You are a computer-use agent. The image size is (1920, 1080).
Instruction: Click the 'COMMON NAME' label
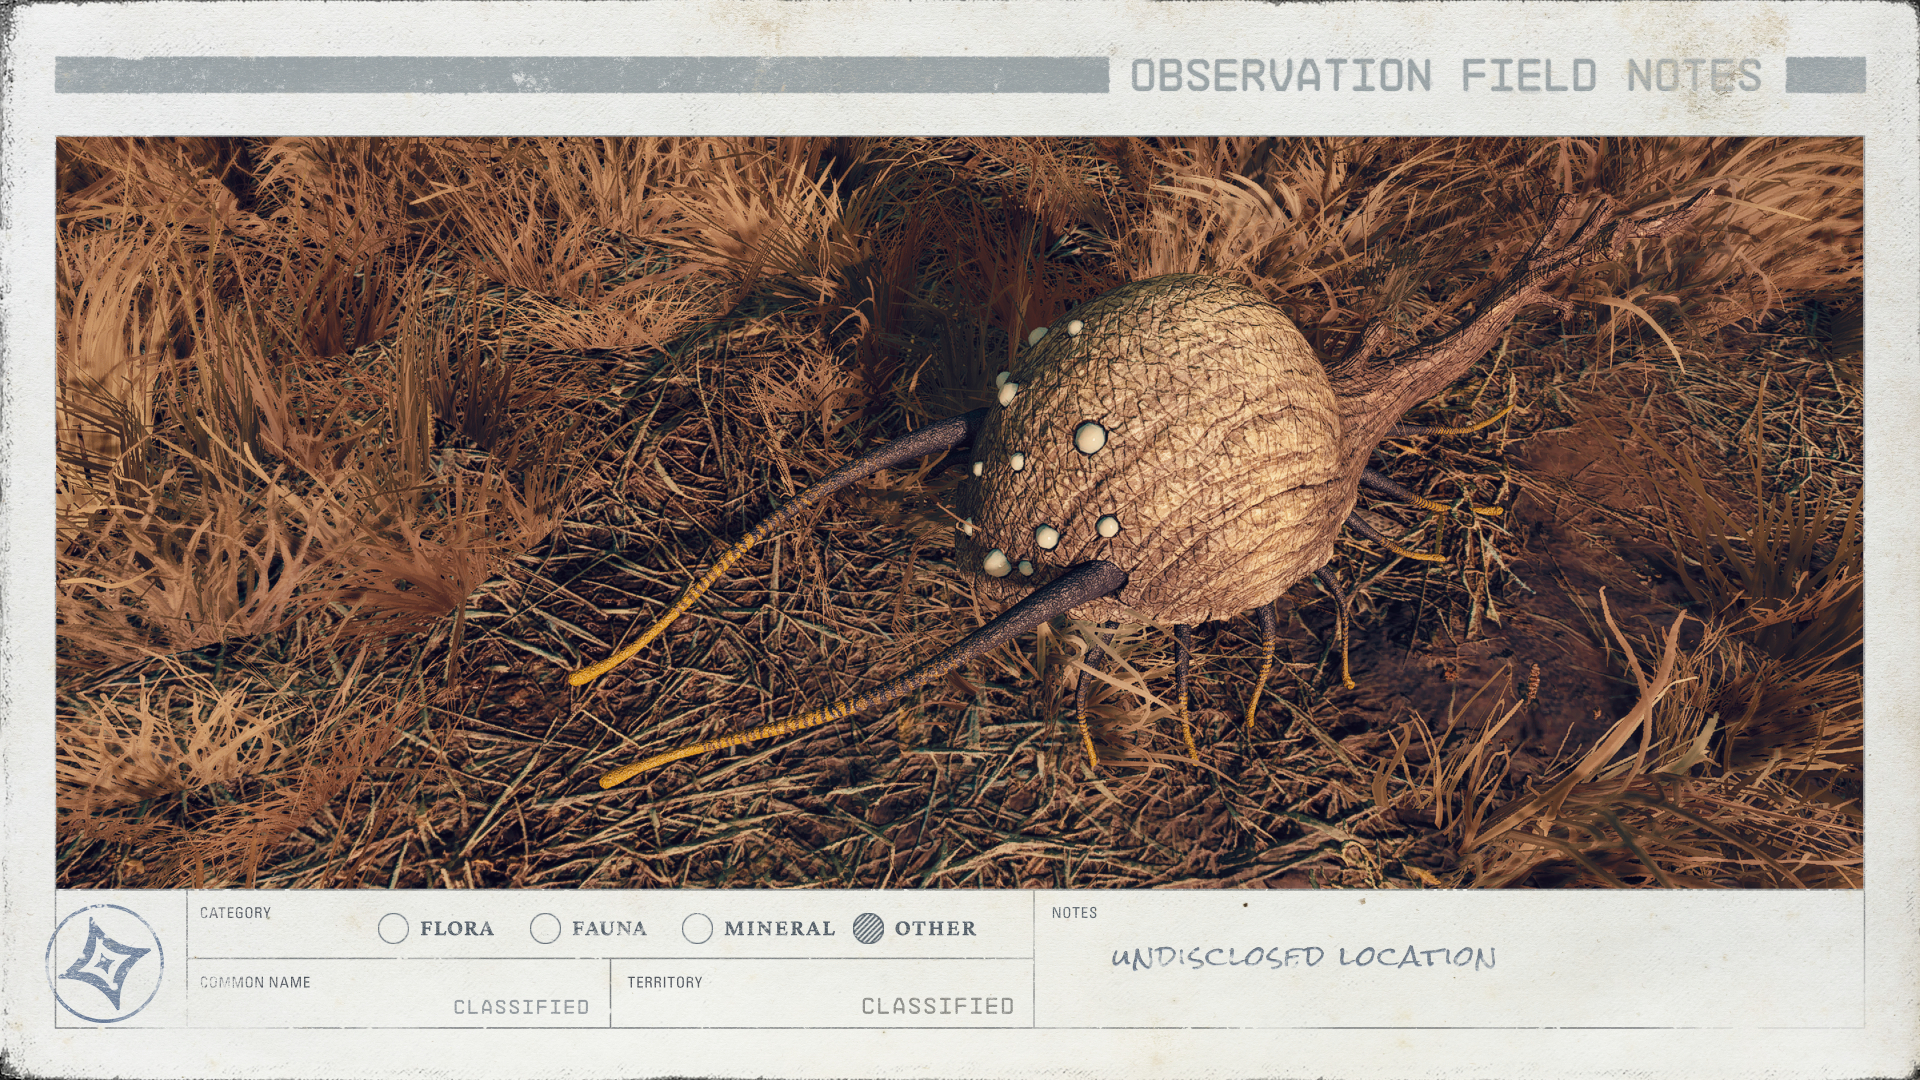pos(255,982)
